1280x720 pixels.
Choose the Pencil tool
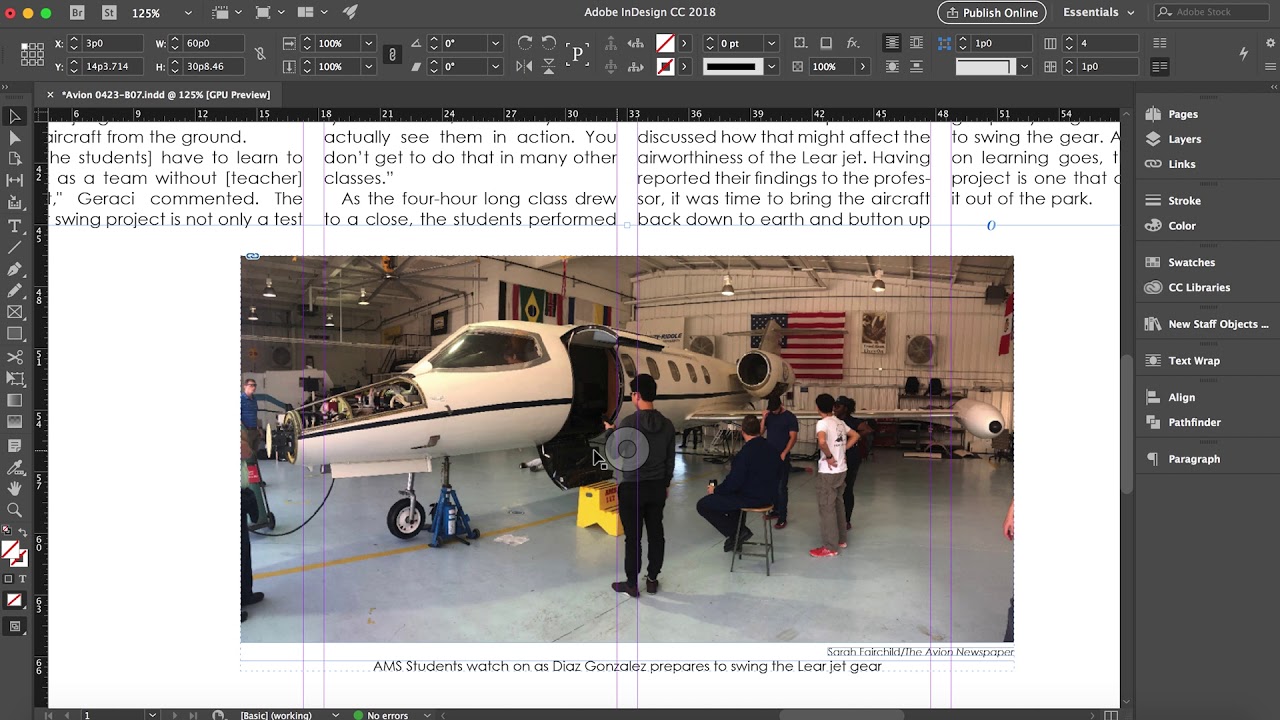[x=14, y=291]
